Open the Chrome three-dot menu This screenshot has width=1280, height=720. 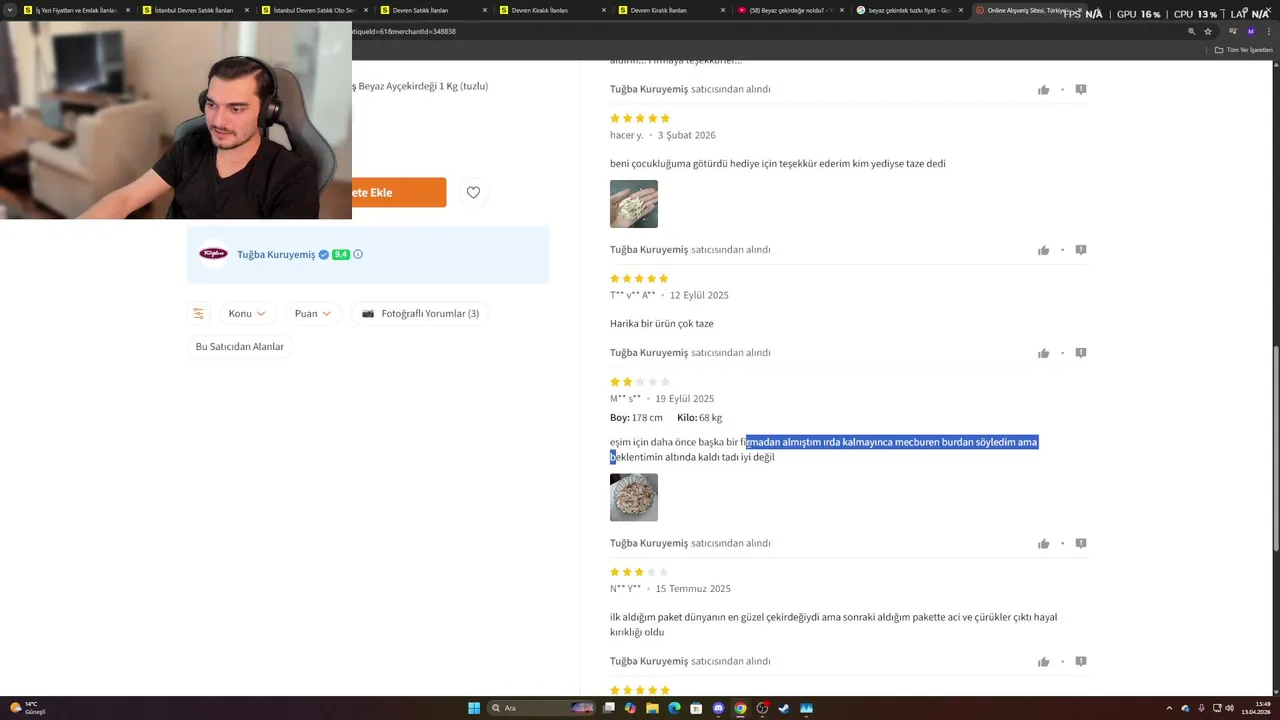[x=1268, y=32]
